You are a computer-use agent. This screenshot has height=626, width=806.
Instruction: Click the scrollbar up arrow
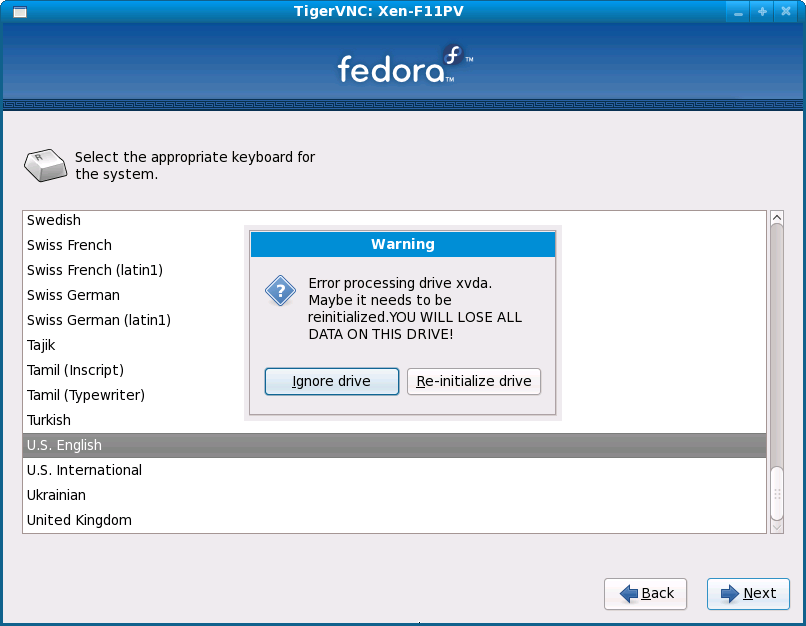click(776, 217)
